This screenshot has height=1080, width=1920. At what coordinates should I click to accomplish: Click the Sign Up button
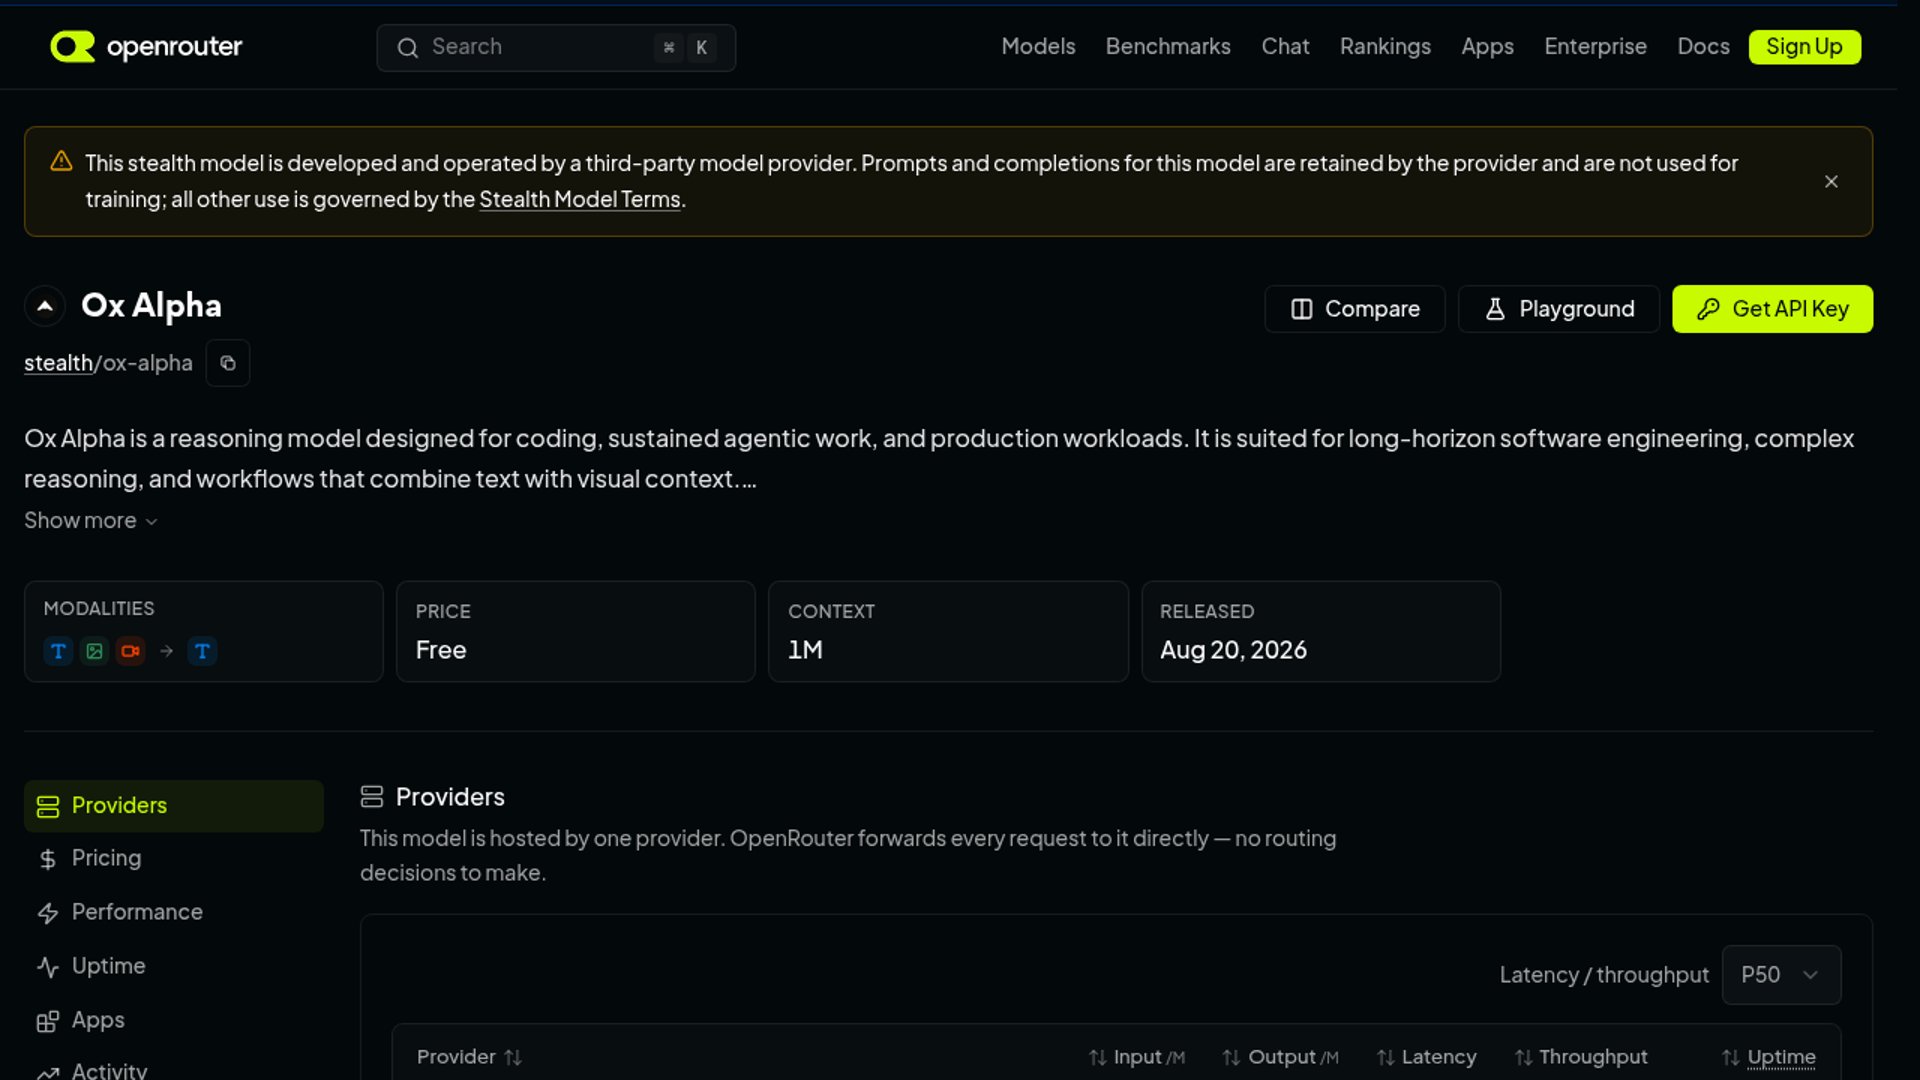(x=1804, y=47)
